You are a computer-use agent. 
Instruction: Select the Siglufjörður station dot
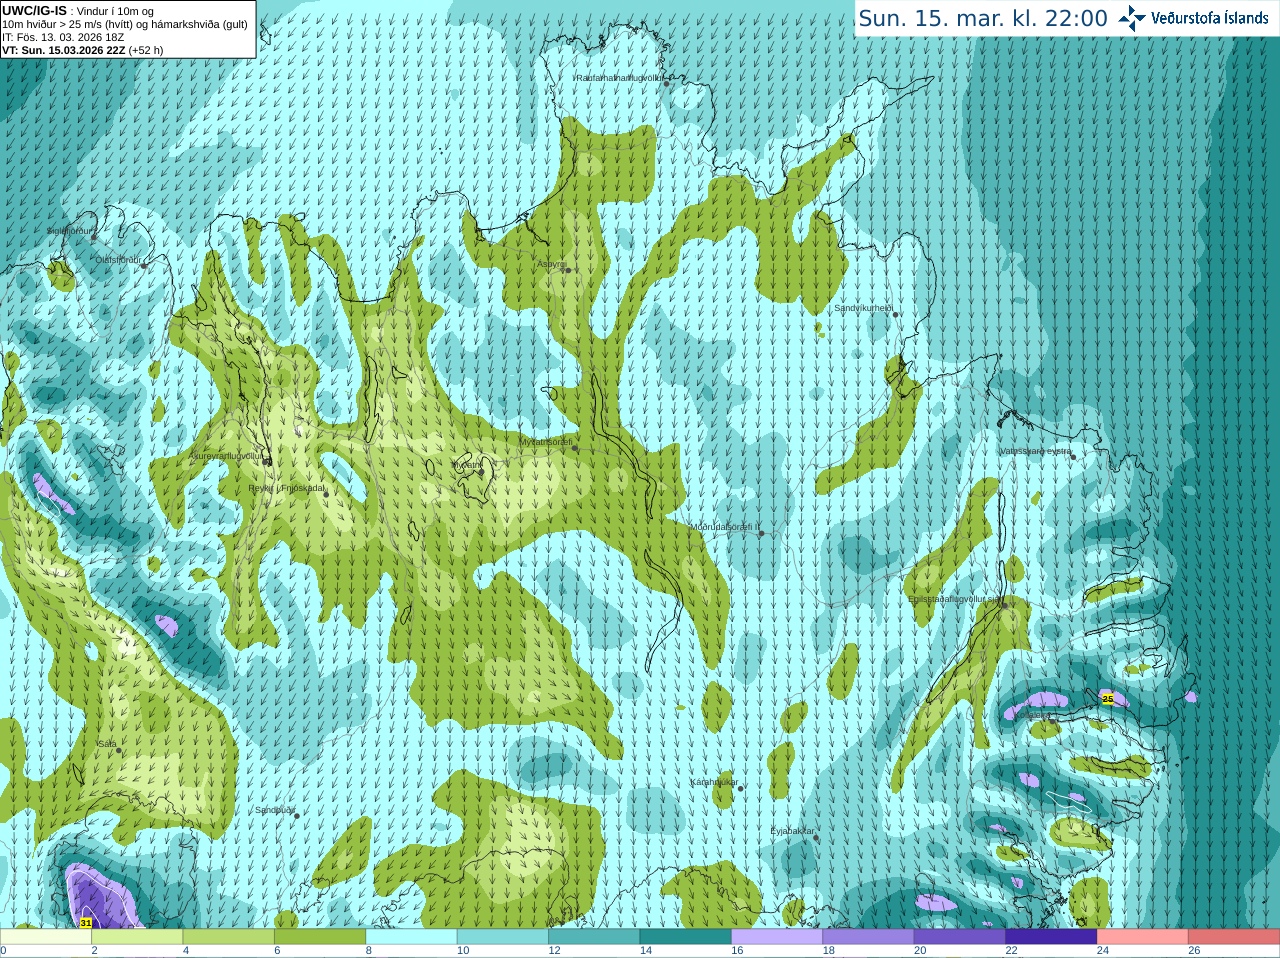pos(95,237)
